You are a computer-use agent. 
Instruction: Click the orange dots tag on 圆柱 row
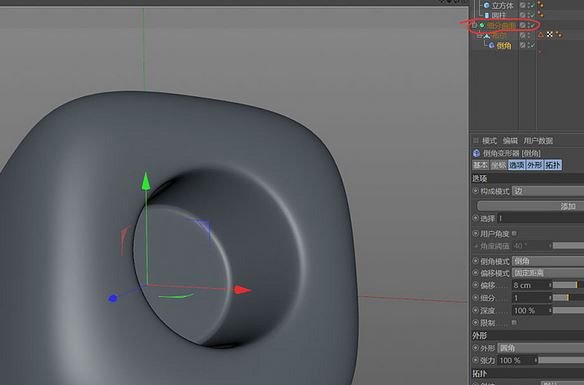click(540, 15)
